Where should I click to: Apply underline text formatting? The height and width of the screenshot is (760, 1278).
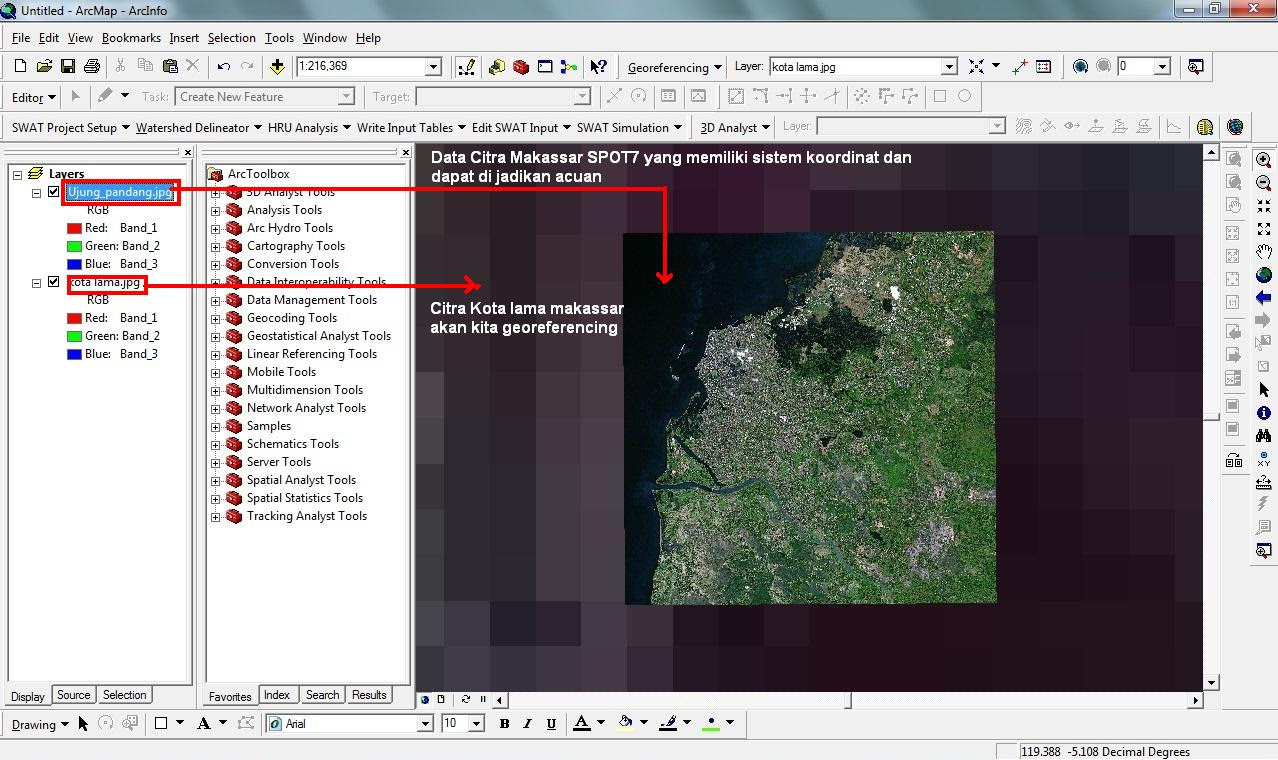pos(551,723)
